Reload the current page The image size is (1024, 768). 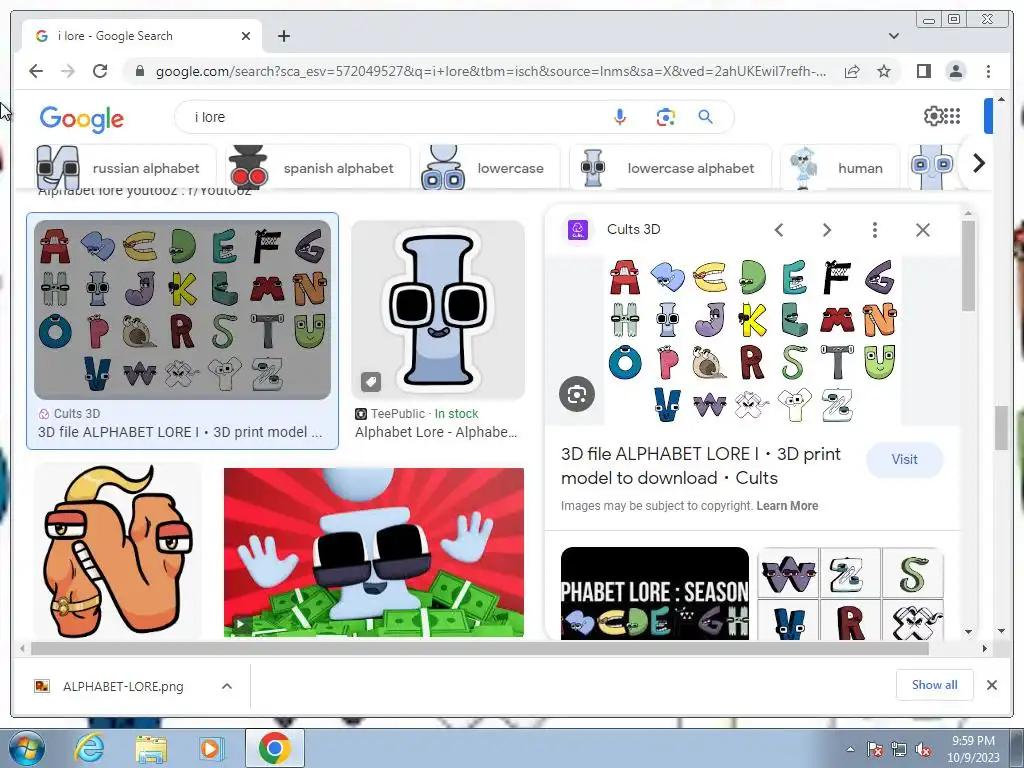pyautogui.click(x=100, y=71)
